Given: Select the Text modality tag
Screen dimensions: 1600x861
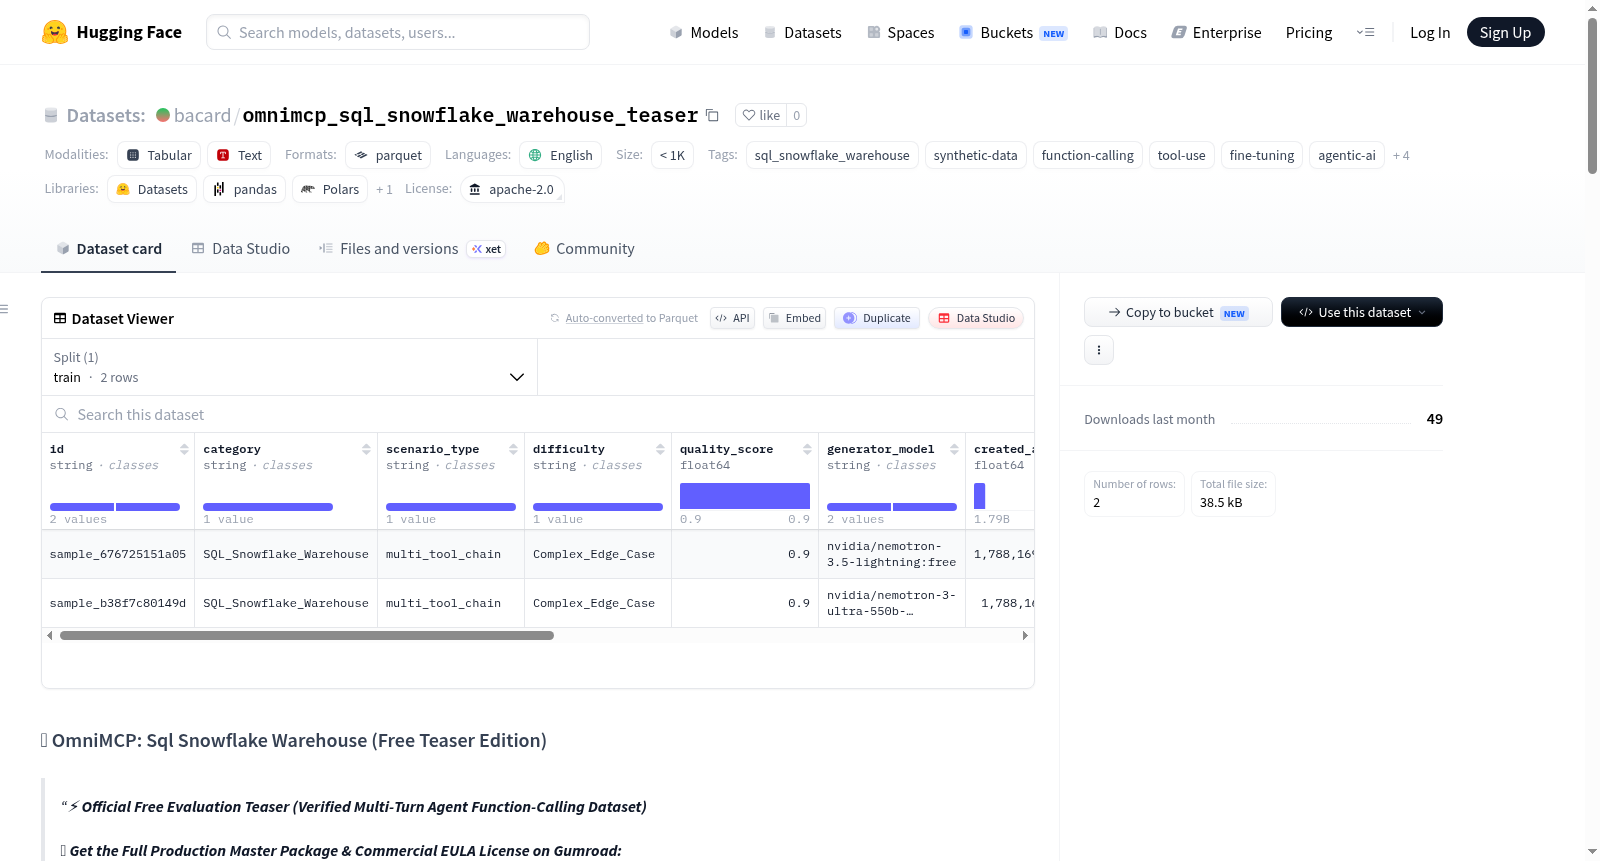Looking at the screenshot, I should 239,155.
